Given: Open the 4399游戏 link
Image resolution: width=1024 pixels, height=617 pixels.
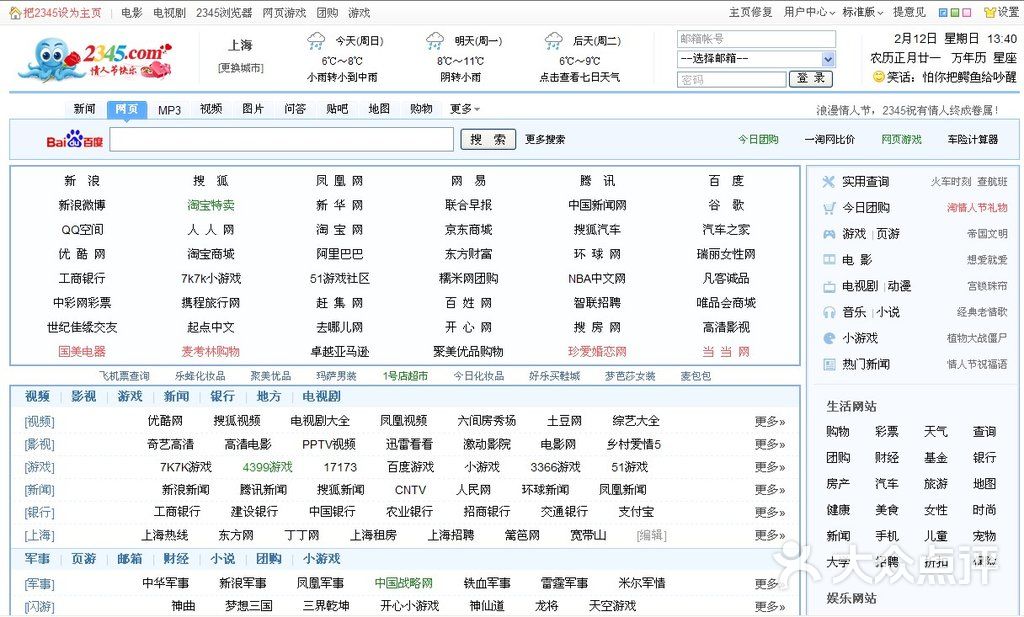Looking at the screenshot, I should (x=267, y=467).
